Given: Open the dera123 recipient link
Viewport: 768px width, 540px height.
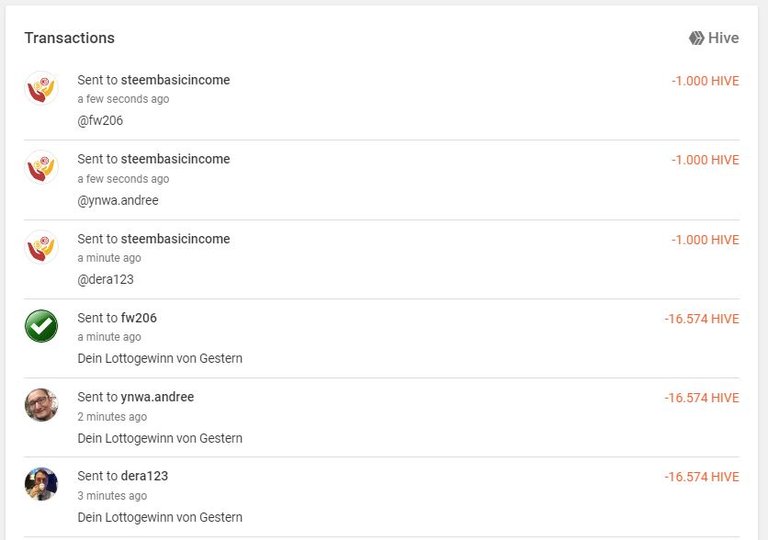Looking at the screenshot, I should pos(144,476).
